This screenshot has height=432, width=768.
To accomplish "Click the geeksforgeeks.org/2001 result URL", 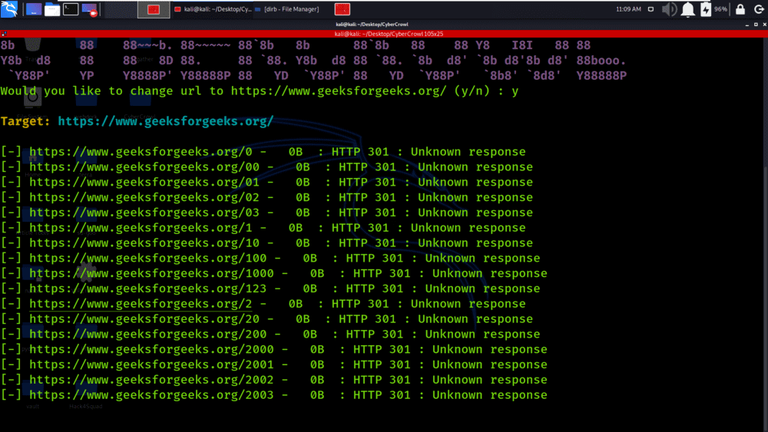I will pos(151,364).
